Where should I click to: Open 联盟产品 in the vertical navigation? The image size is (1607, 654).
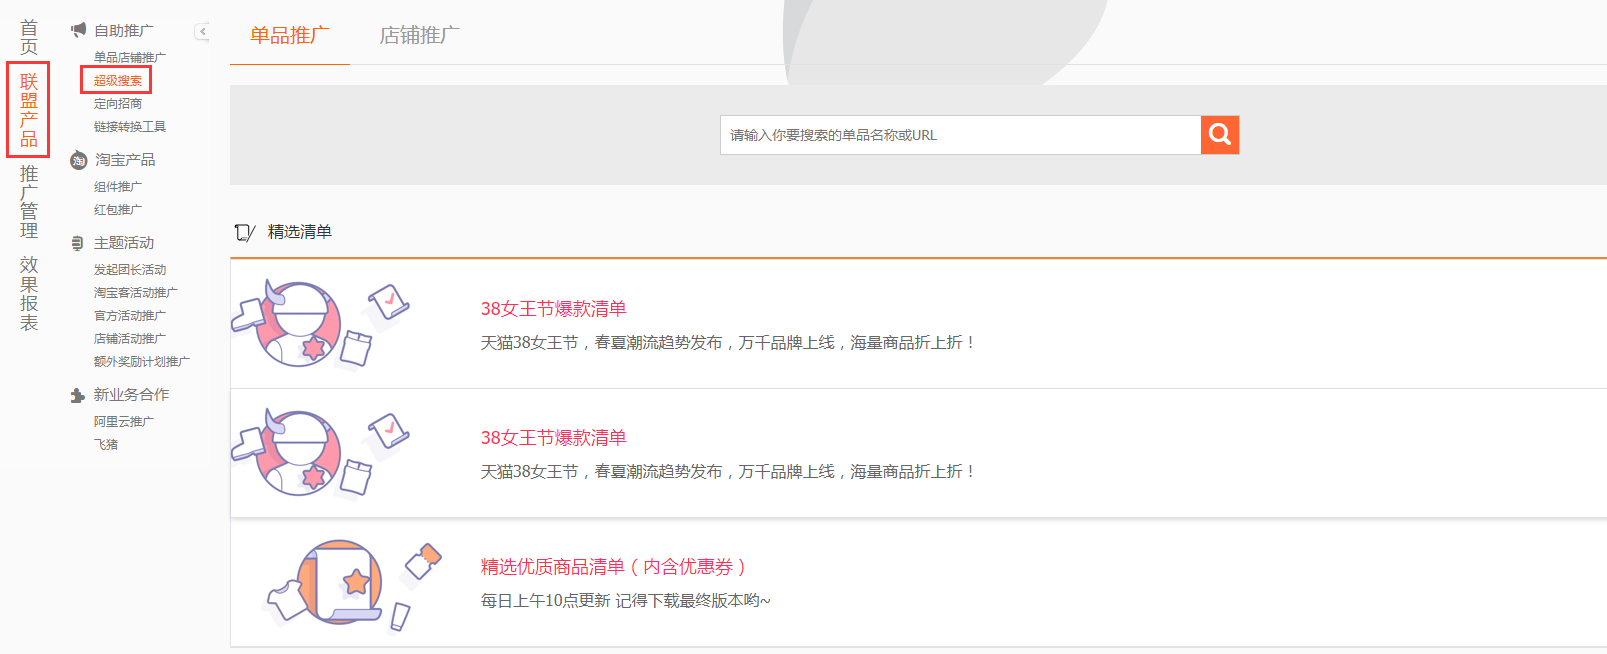[29, 110]
